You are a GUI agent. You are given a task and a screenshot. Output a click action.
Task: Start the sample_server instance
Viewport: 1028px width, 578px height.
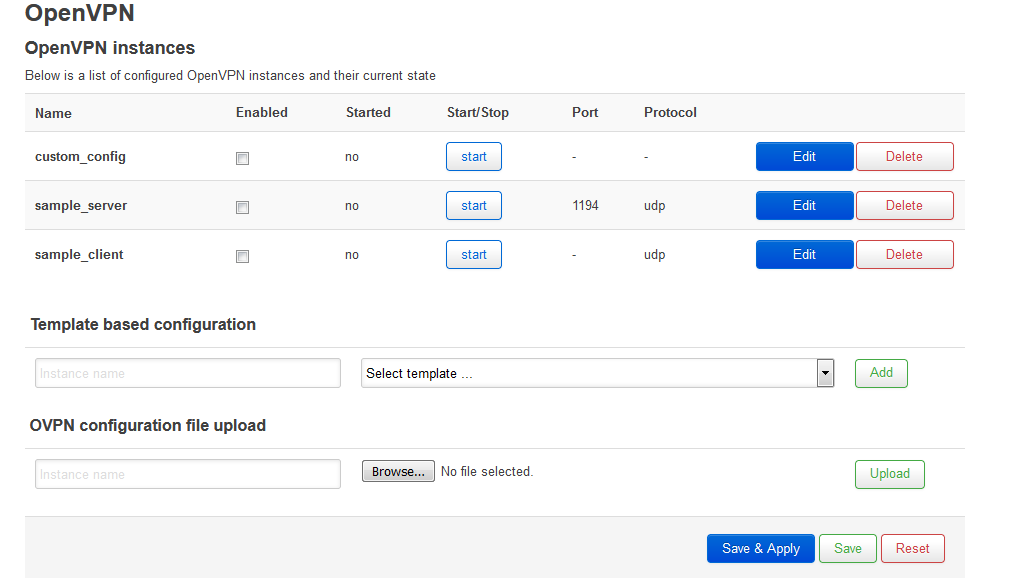click(x=474, y=206)
